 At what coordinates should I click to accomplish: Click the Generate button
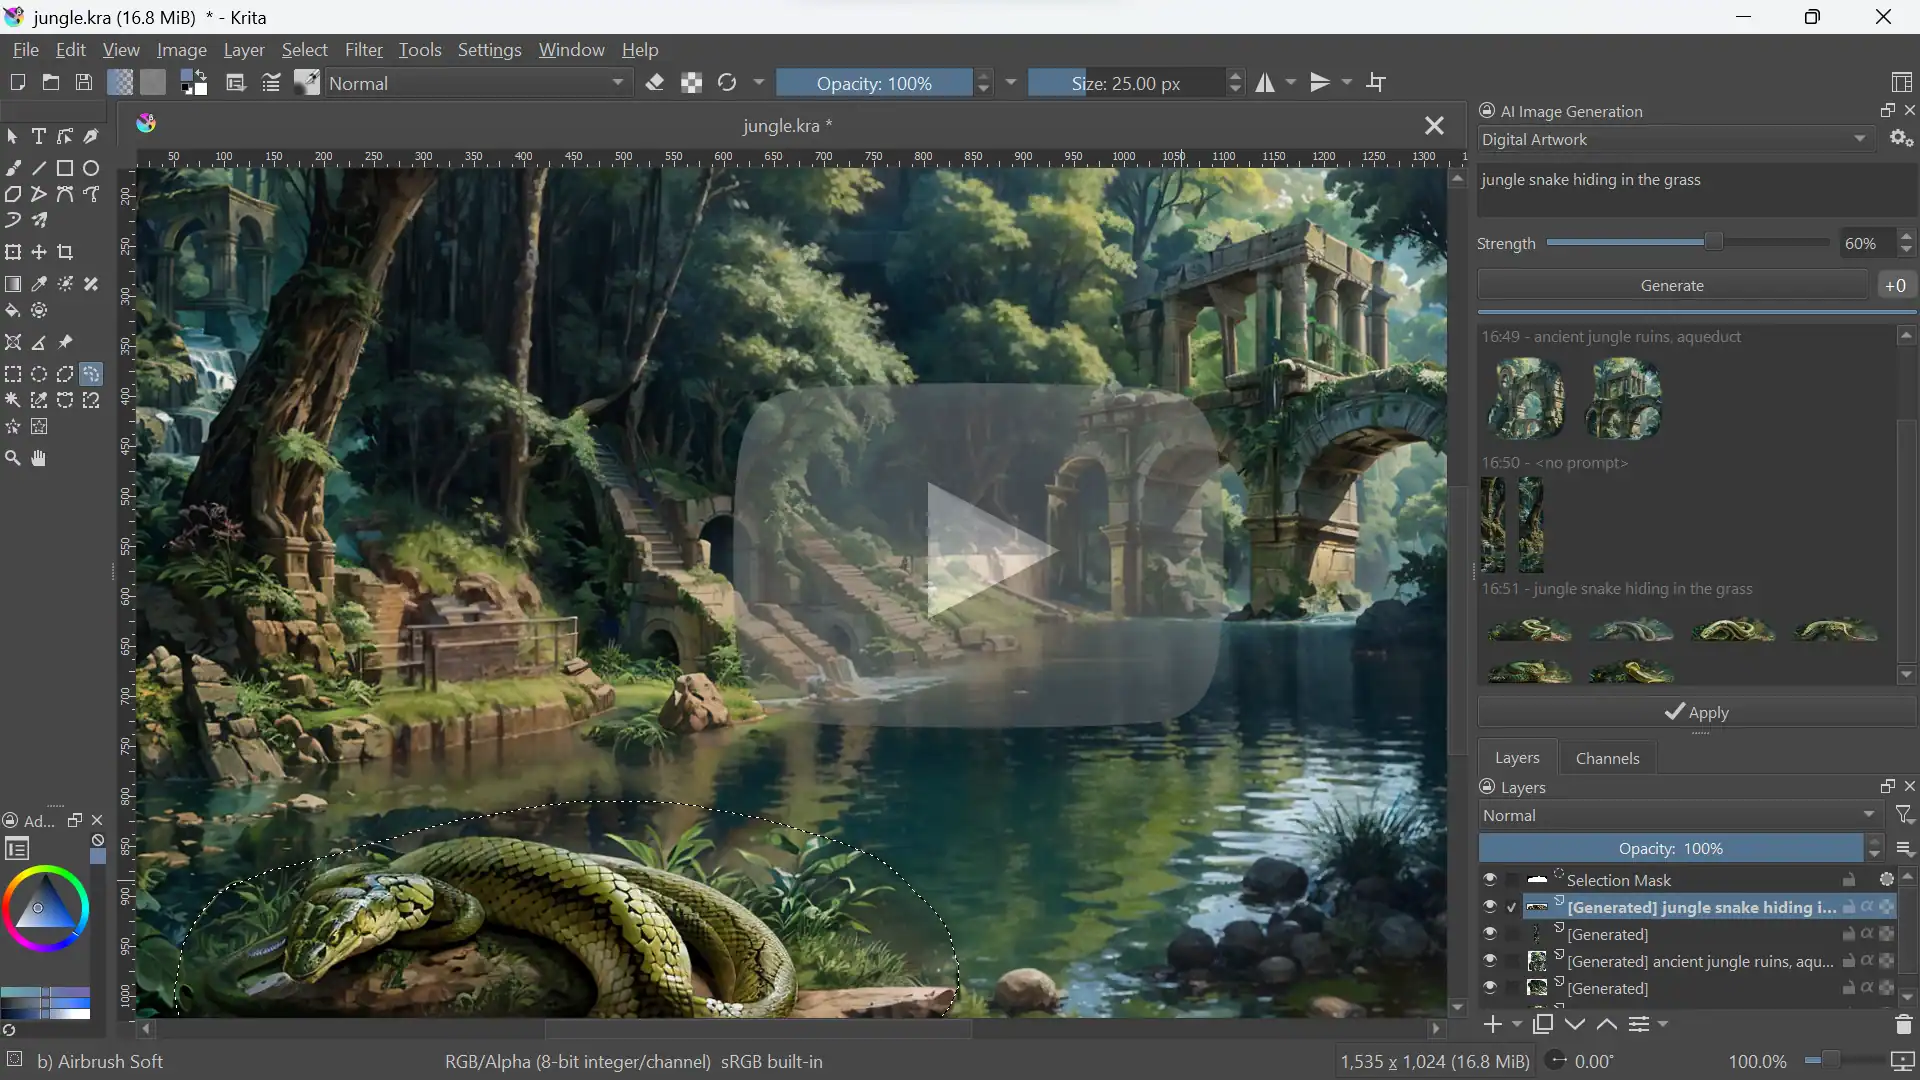[1673, 285]
